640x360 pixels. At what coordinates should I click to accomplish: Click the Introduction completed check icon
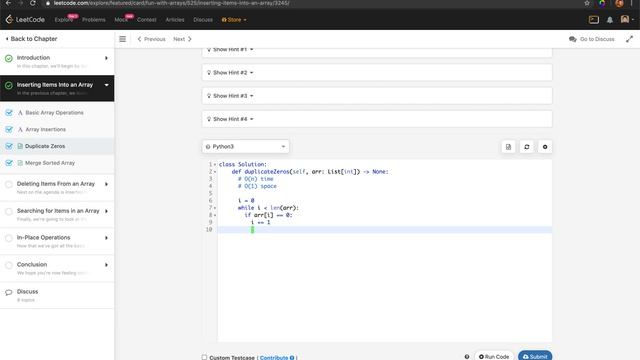click(9, 58)
